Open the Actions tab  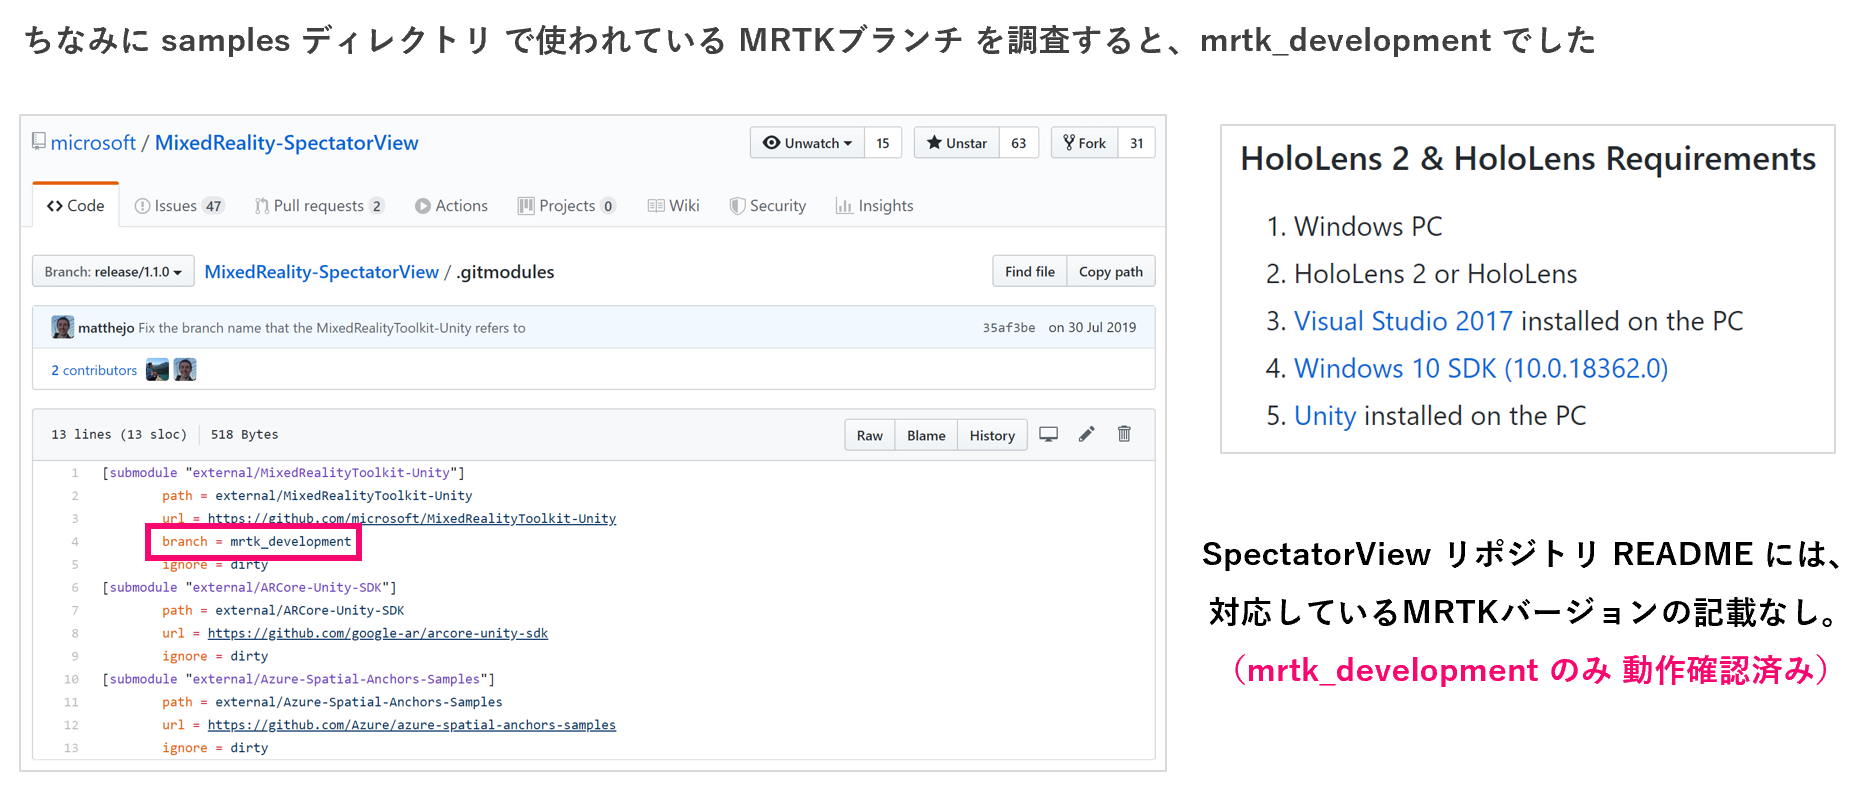(451, 206)
